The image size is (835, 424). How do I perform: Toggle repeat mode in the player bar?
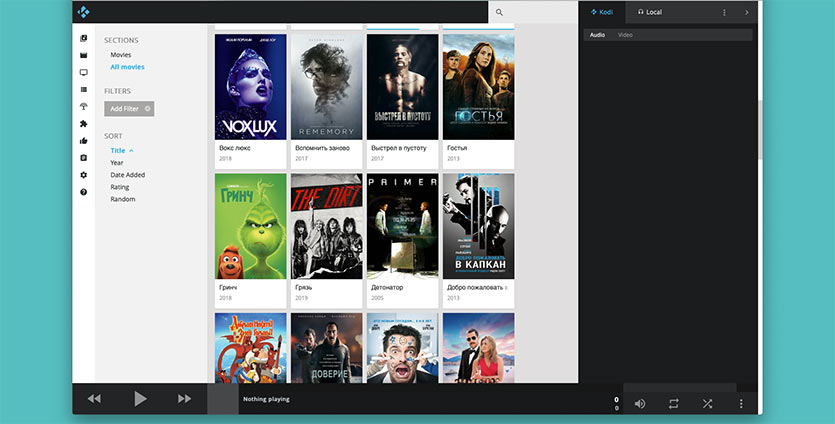(674, 404)
